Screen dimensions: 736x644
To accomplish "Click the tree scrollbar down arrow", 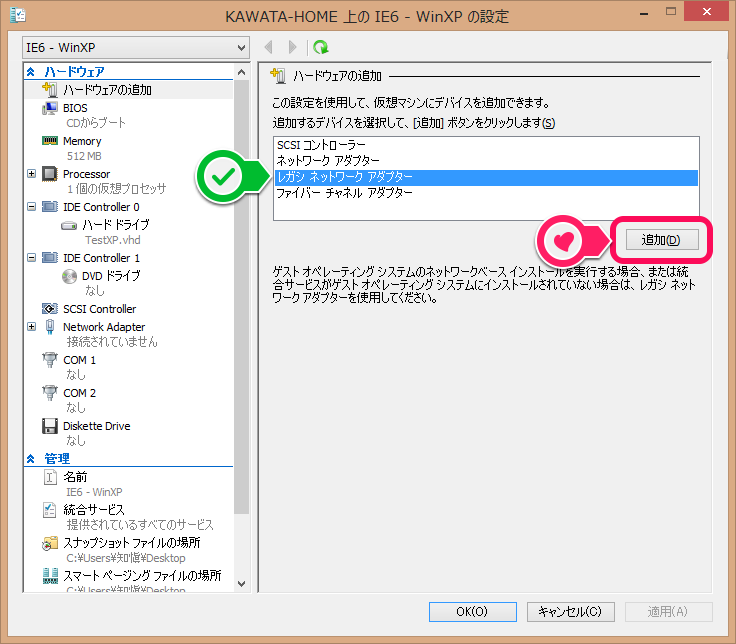I will pyautogui.click(x=242, y=584).
